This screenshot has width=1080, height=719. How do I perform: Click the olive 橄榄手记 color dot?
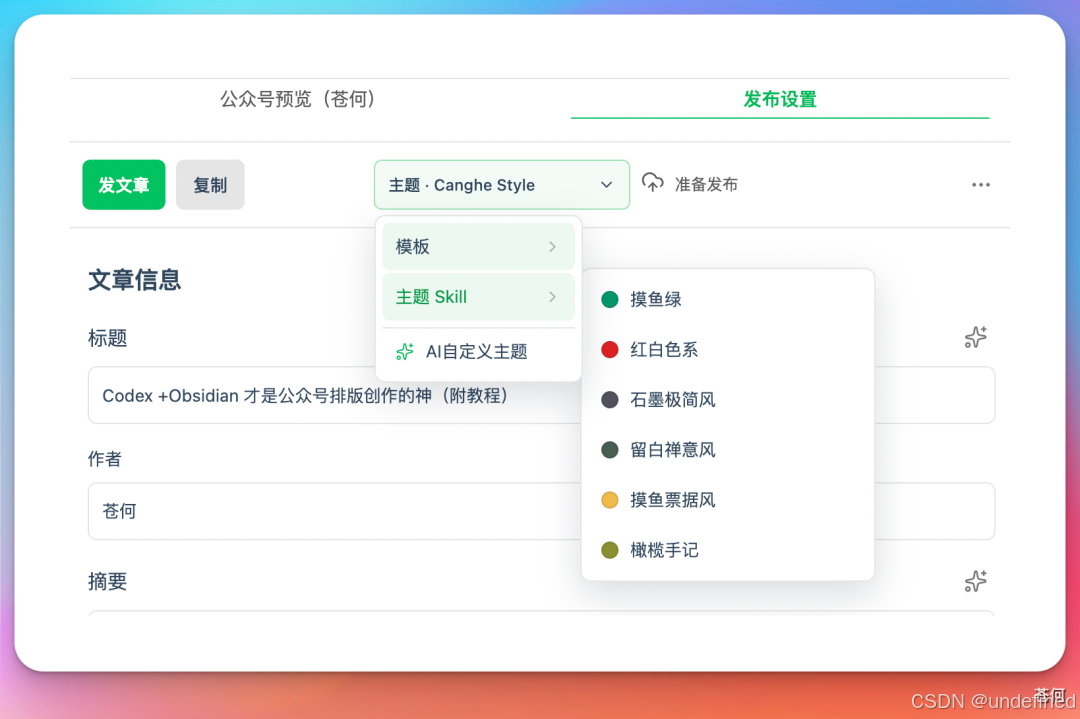(610, 550)
